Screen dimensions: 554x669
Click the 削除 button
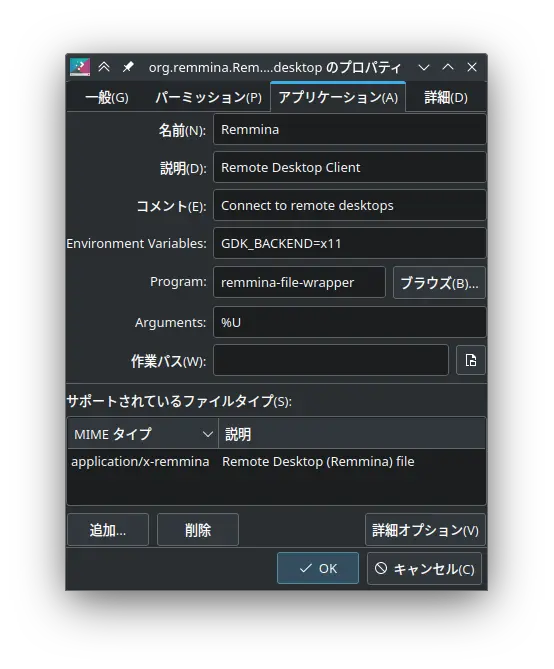tap(198, 529)
